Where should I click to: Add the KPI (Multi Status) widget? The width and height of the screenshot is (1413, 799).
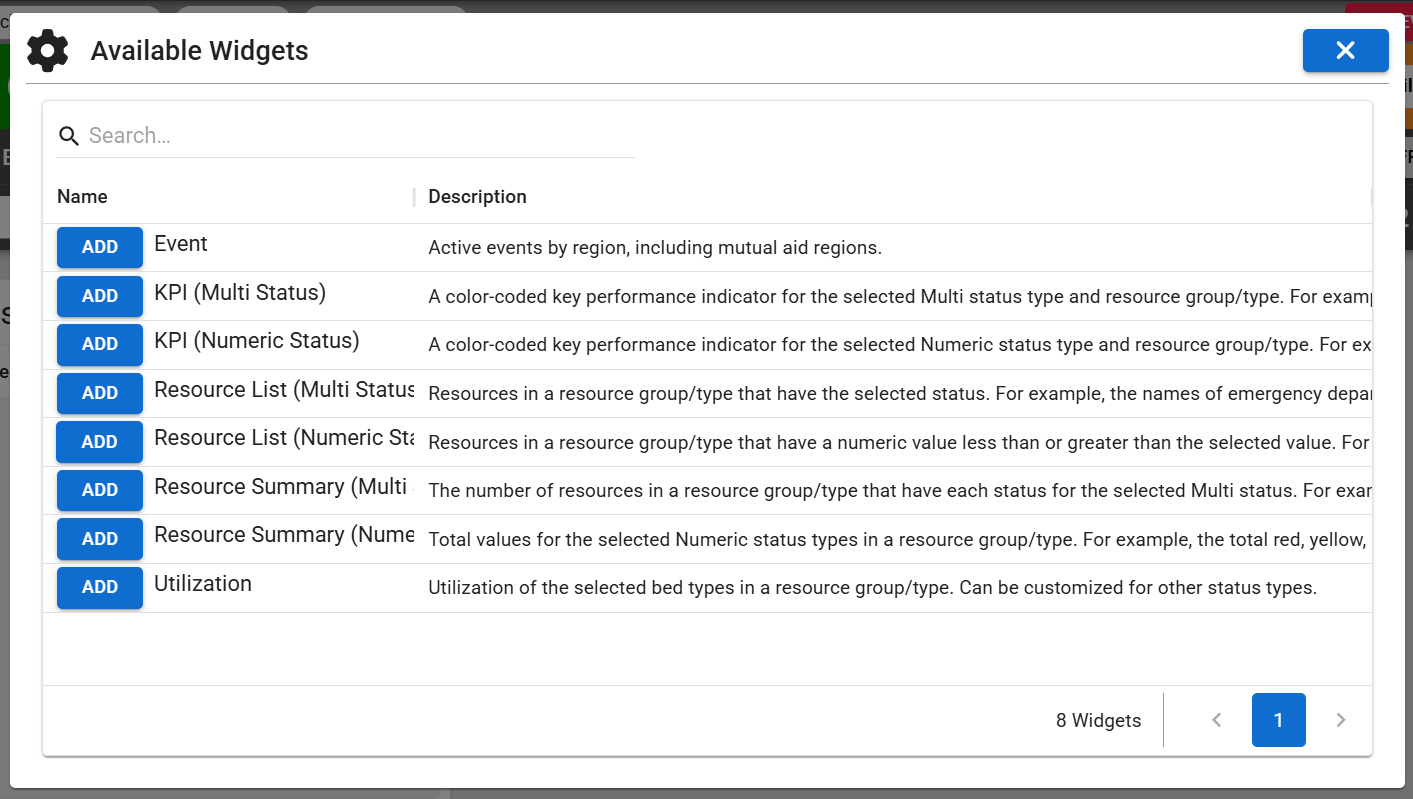tap(100, 296)
